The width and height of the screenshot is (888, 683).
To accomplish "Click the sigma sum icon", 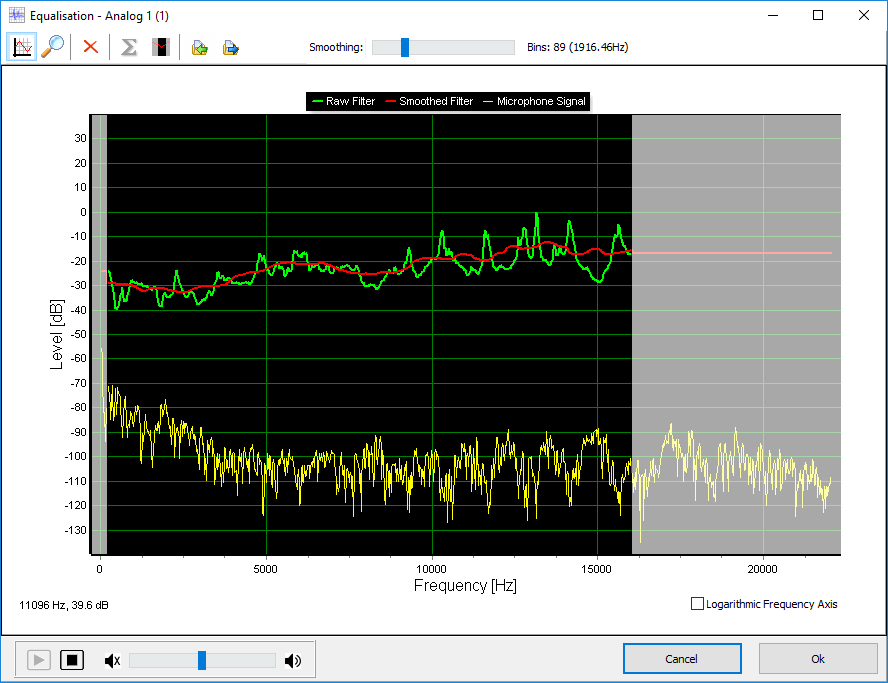I will pyautogui.click(x=129, y=46).
